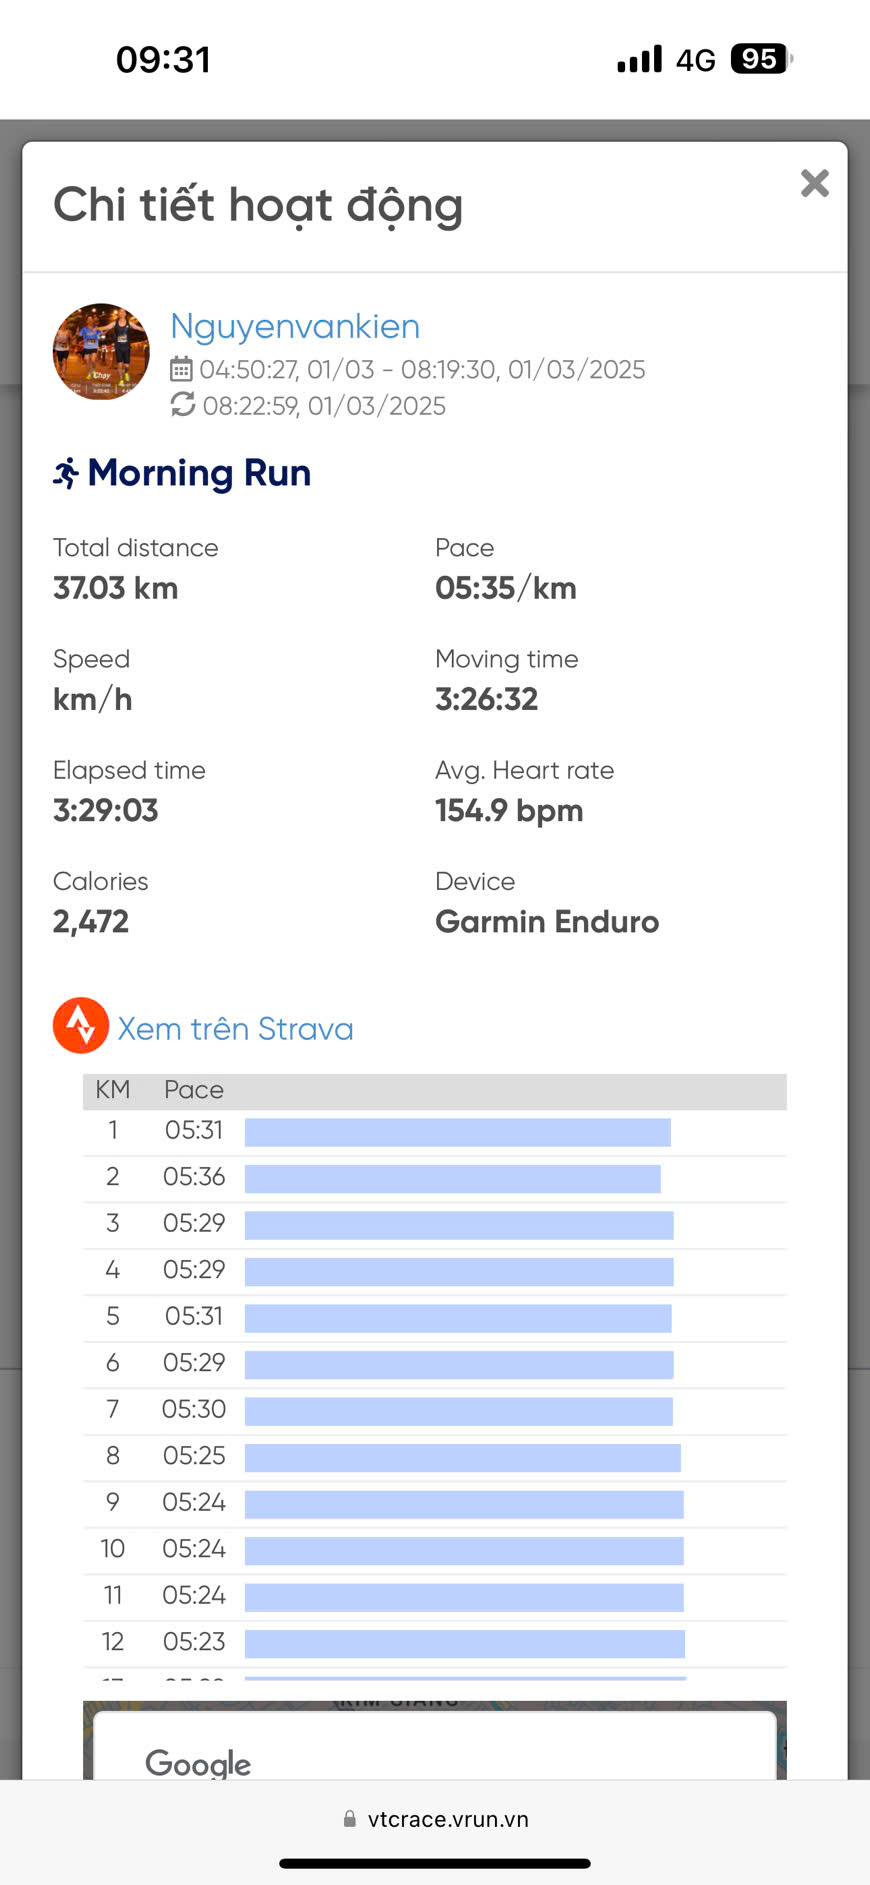Click the lock icon in address bar
This screenshot has width=870, height=1885.
pos(350,1819)
